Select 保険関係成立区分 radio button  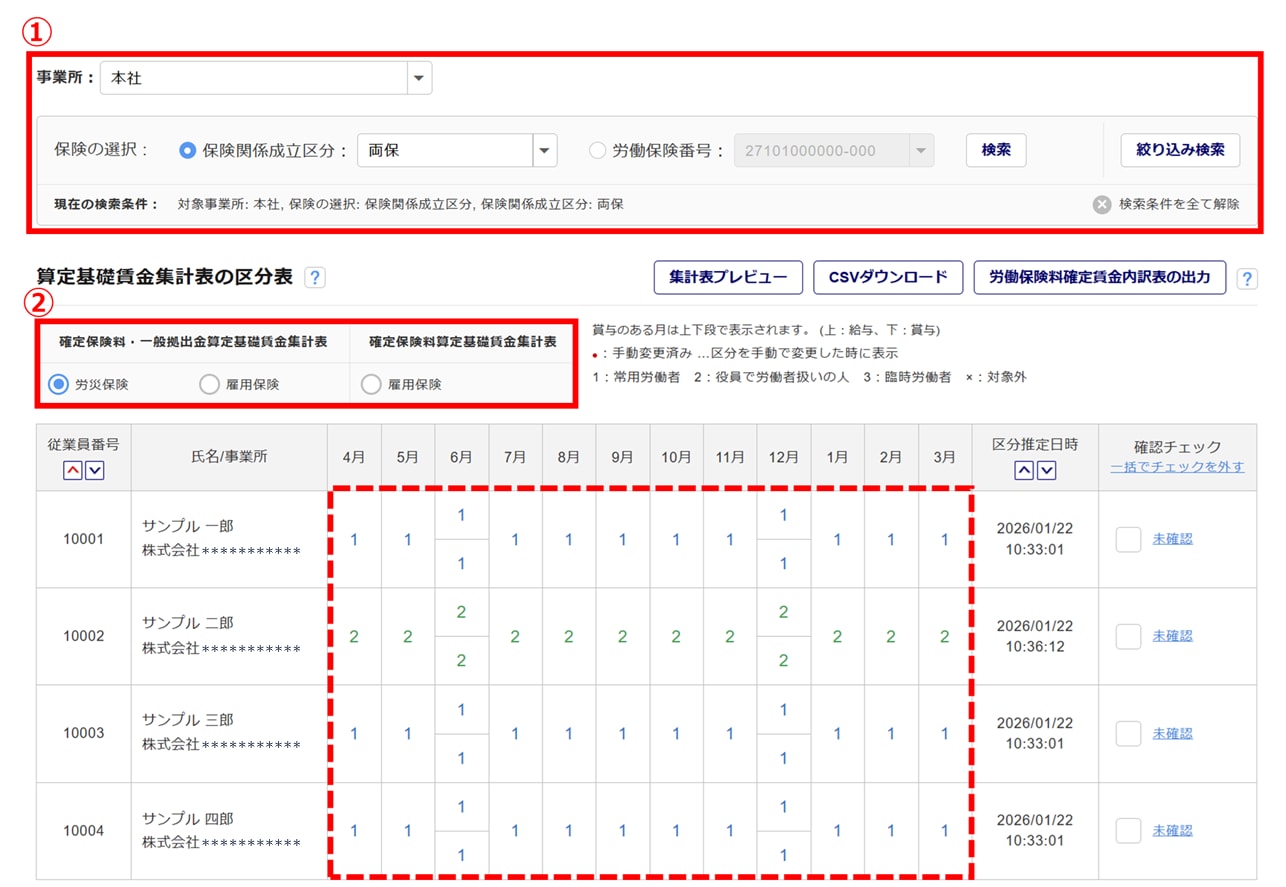(186, 151)
